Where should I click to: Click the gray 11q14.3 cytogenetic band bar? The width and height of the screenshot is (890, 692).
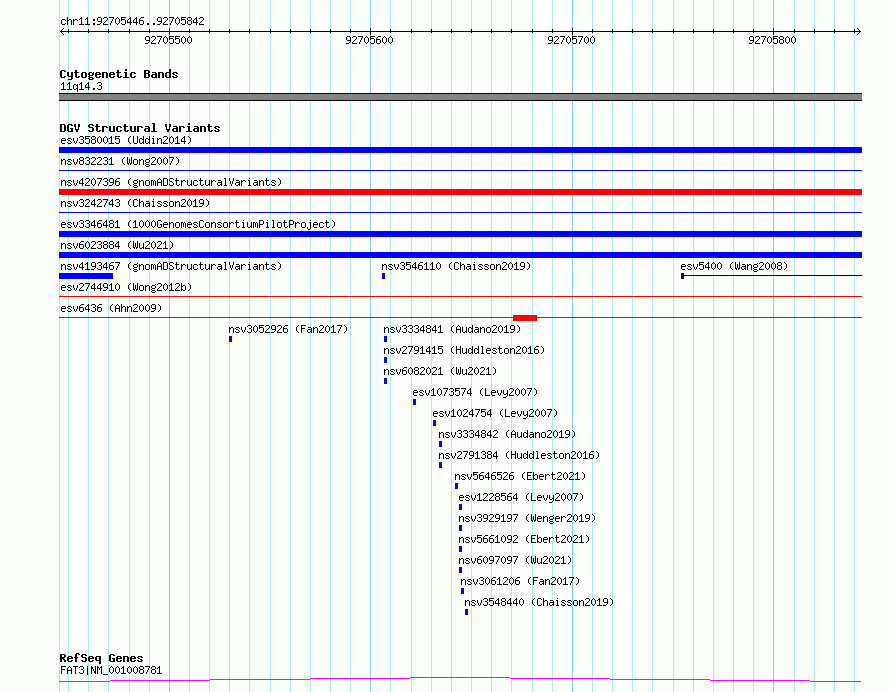(x=460, y=97)
